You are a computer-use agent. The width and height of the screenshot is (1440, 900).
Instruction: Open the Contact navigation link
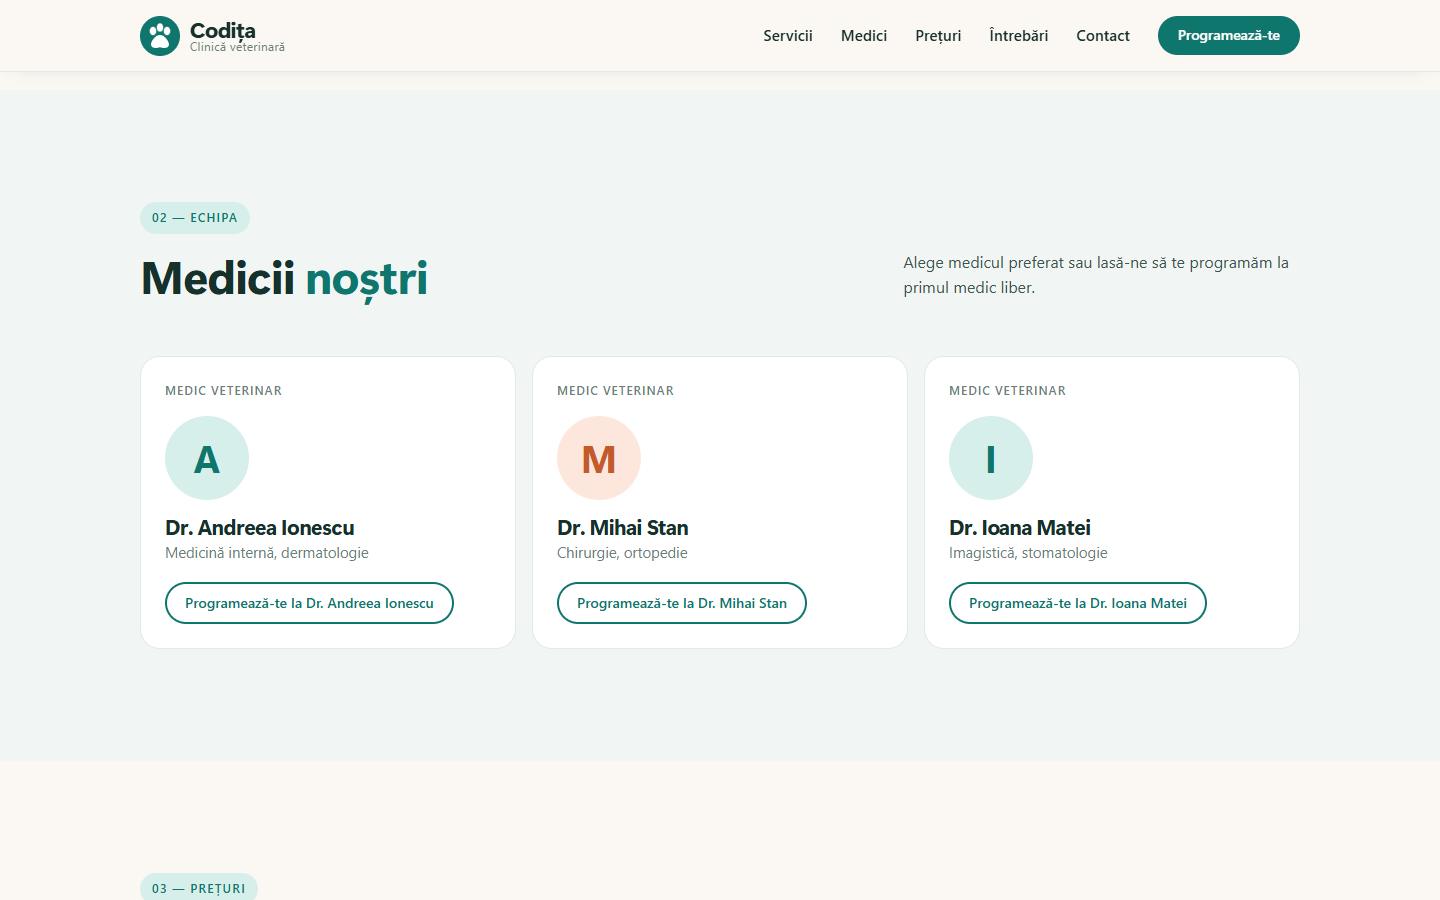(1103, 36)
